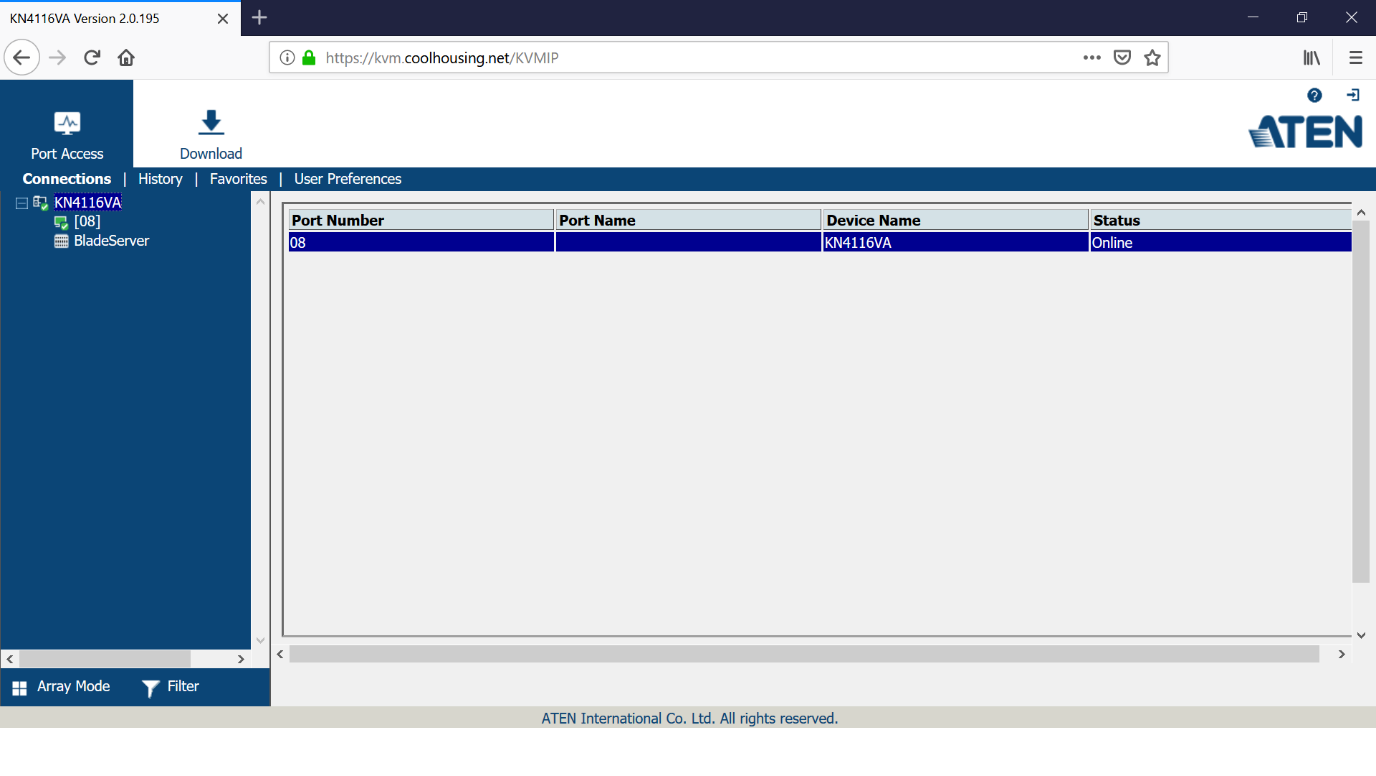Click the logout icon
This screenshot has height=776, width=1376.
pos(1353,95)
